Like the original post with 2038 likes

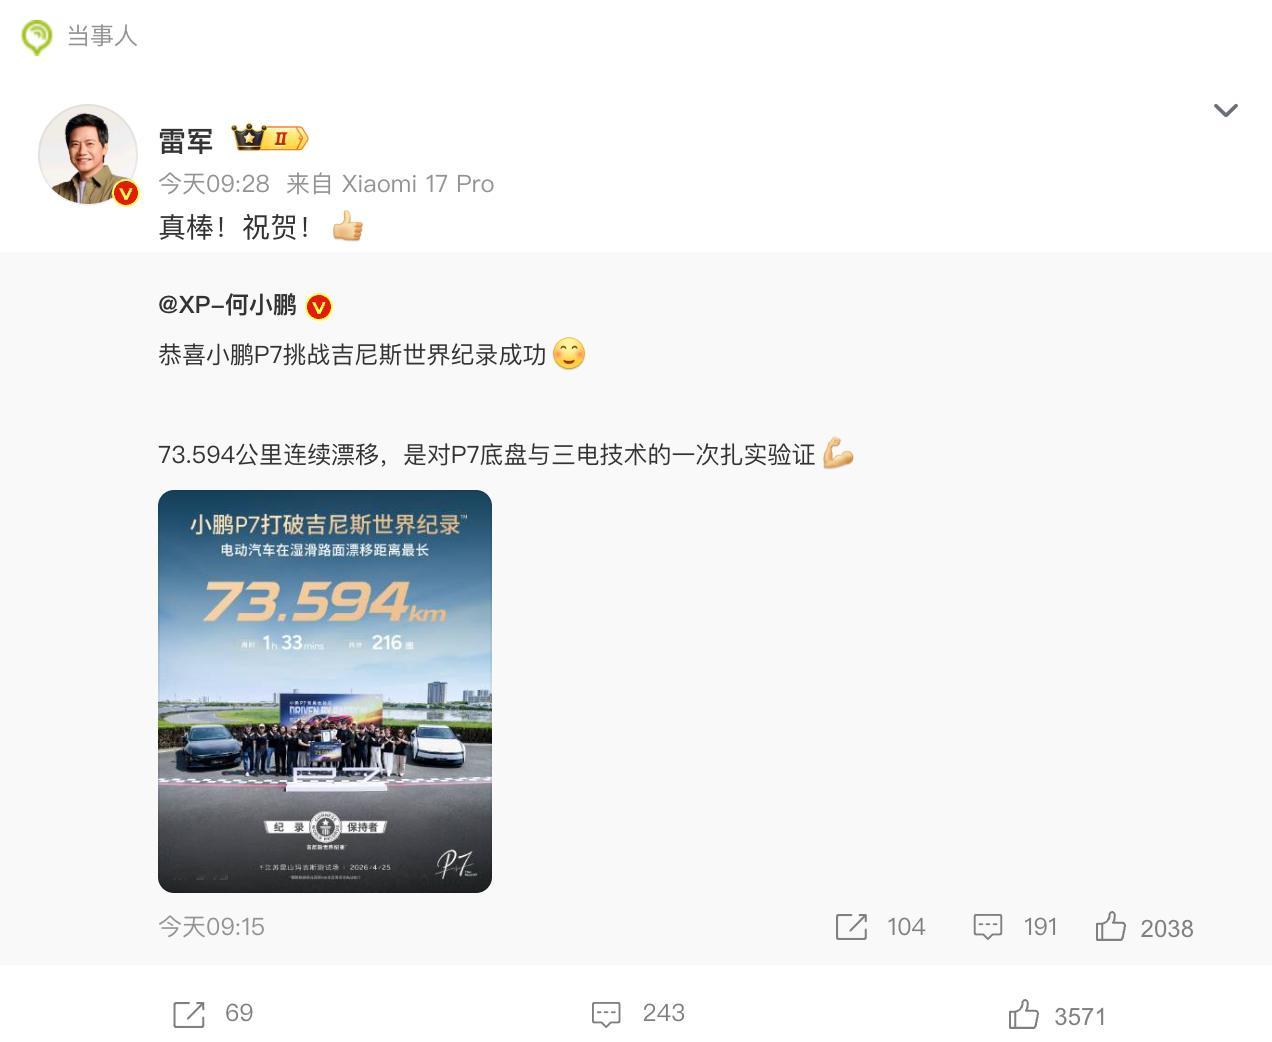click(1110, 927)
